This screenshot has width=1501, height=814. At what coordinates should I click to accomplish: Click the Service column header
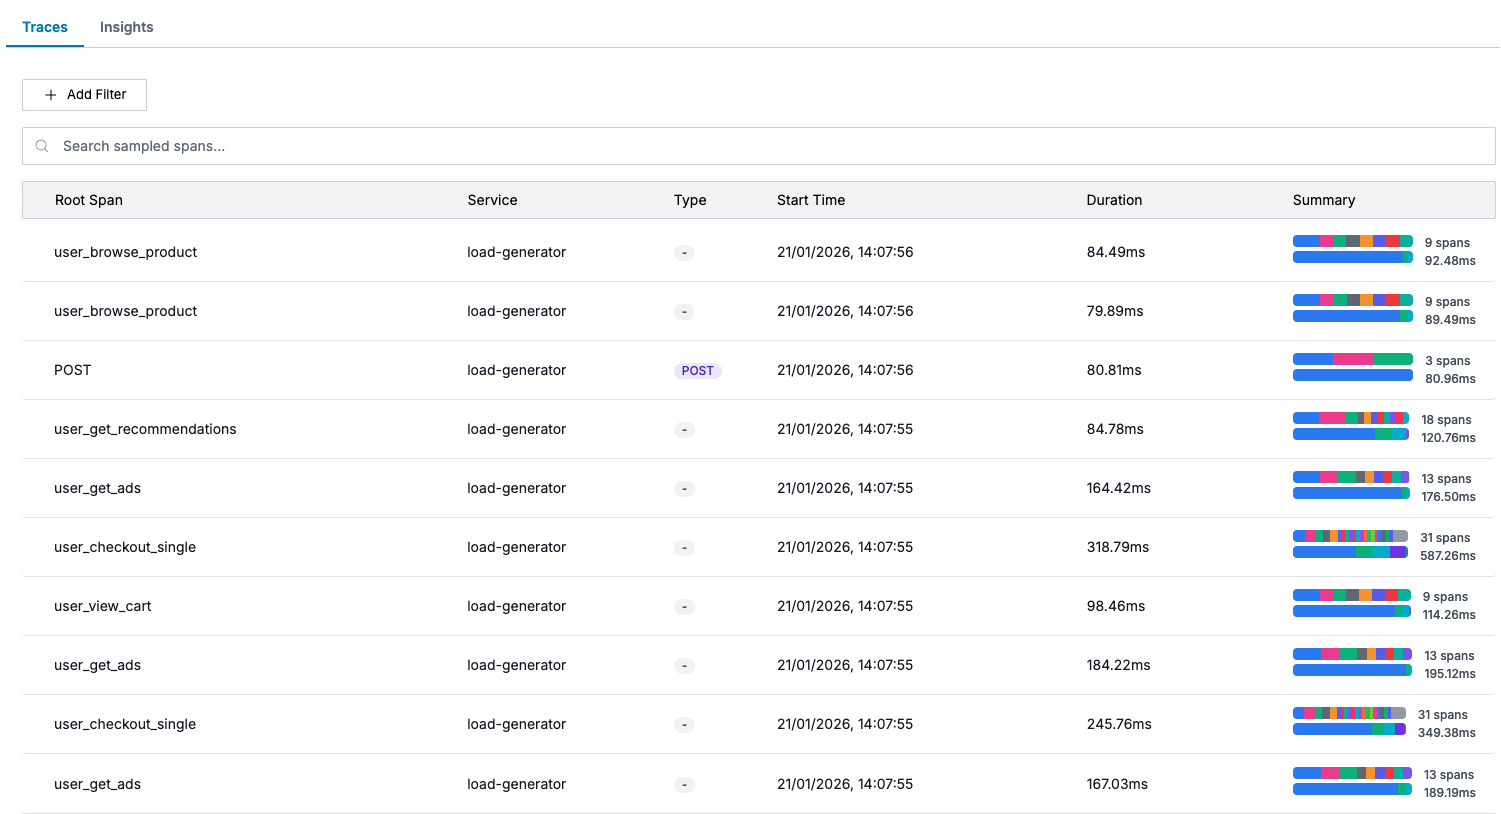[492, 200]
